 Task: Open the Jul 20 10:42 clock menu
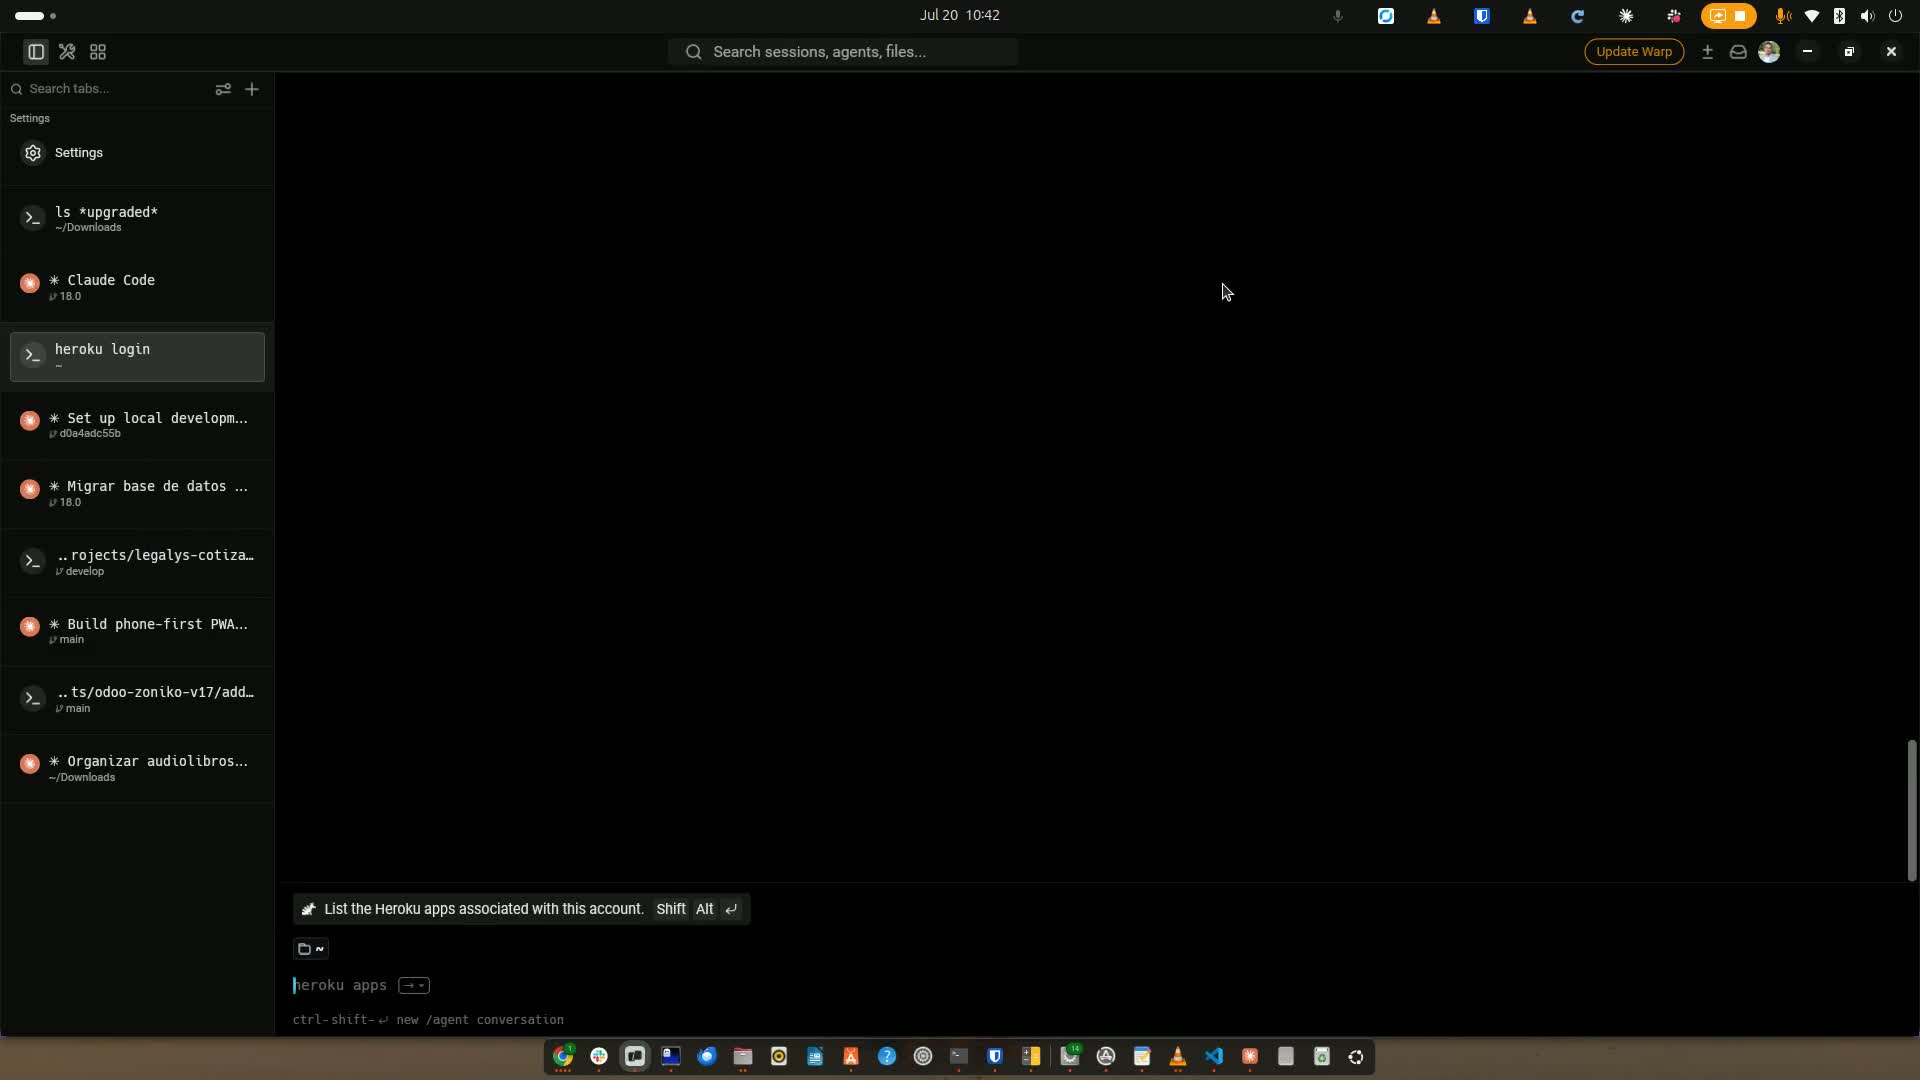[960, 15]
